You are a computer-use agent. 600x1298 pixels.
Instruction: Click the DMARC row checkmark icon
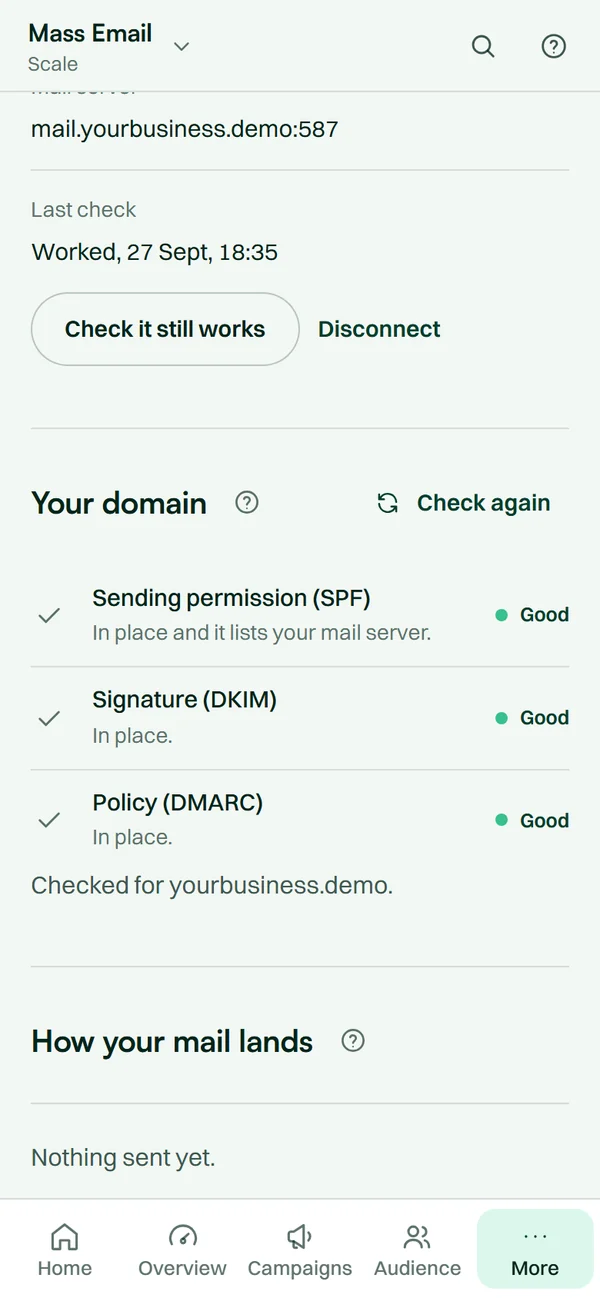(x=49, y=821)
